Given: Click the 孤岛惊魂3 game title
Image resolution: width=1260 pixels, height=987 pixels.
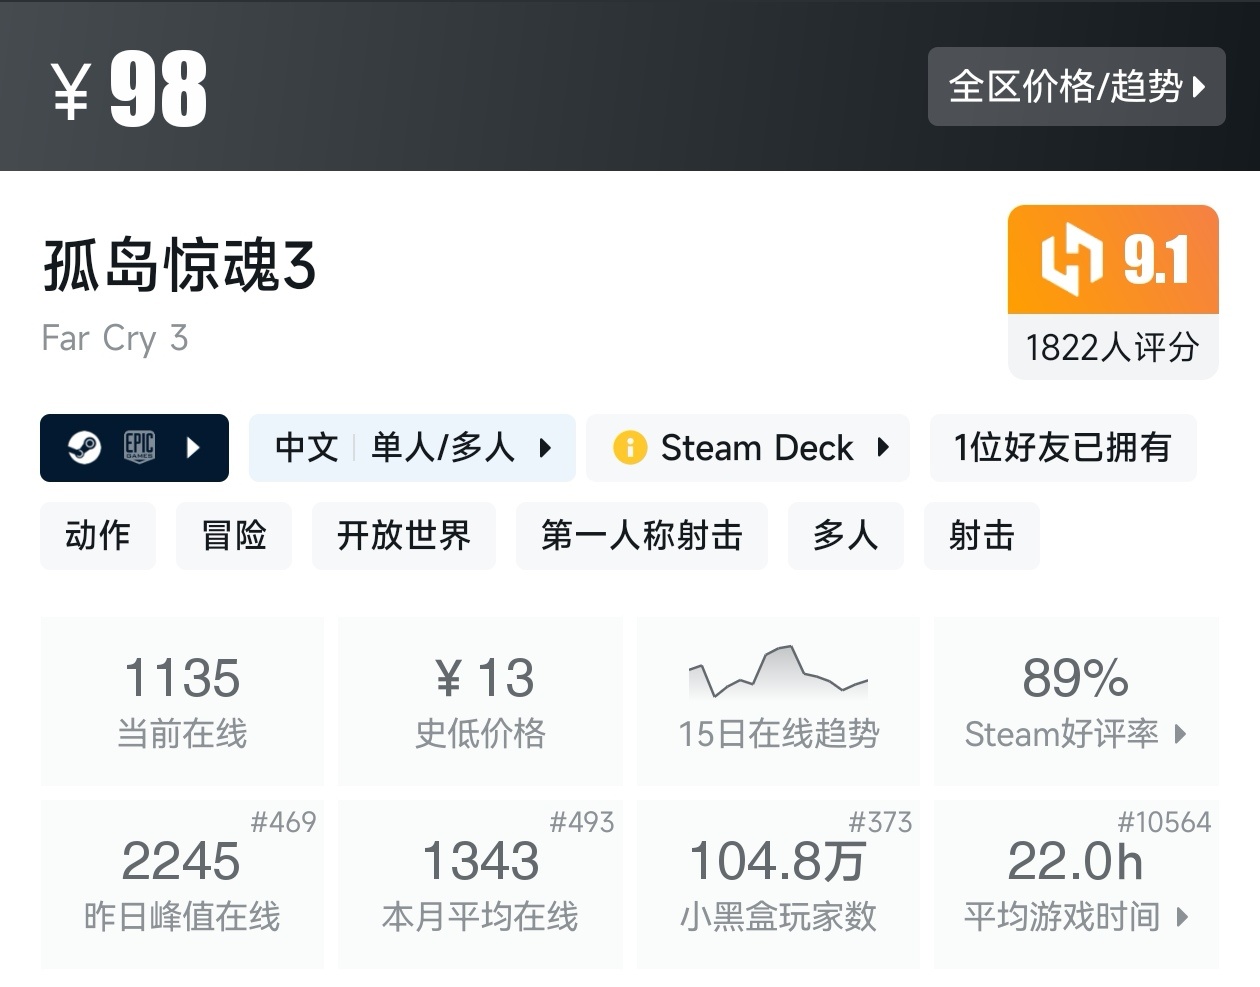Looking at the screenshot, I should (180, 266).
